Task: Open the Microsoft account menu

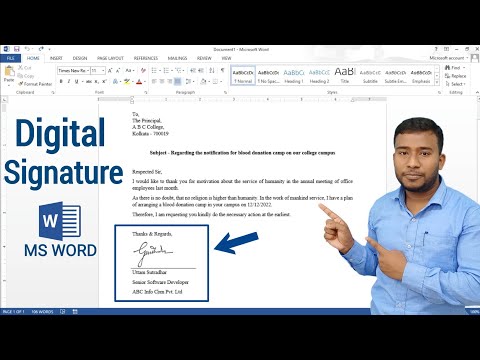Action: pos(449,58)
